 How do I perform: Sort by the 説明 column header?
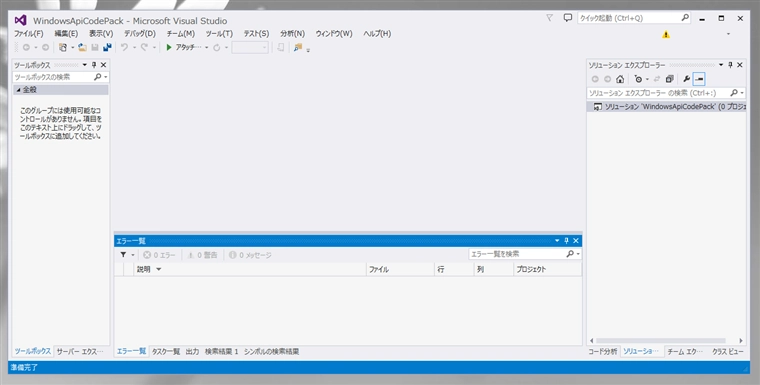coord(250,270)
